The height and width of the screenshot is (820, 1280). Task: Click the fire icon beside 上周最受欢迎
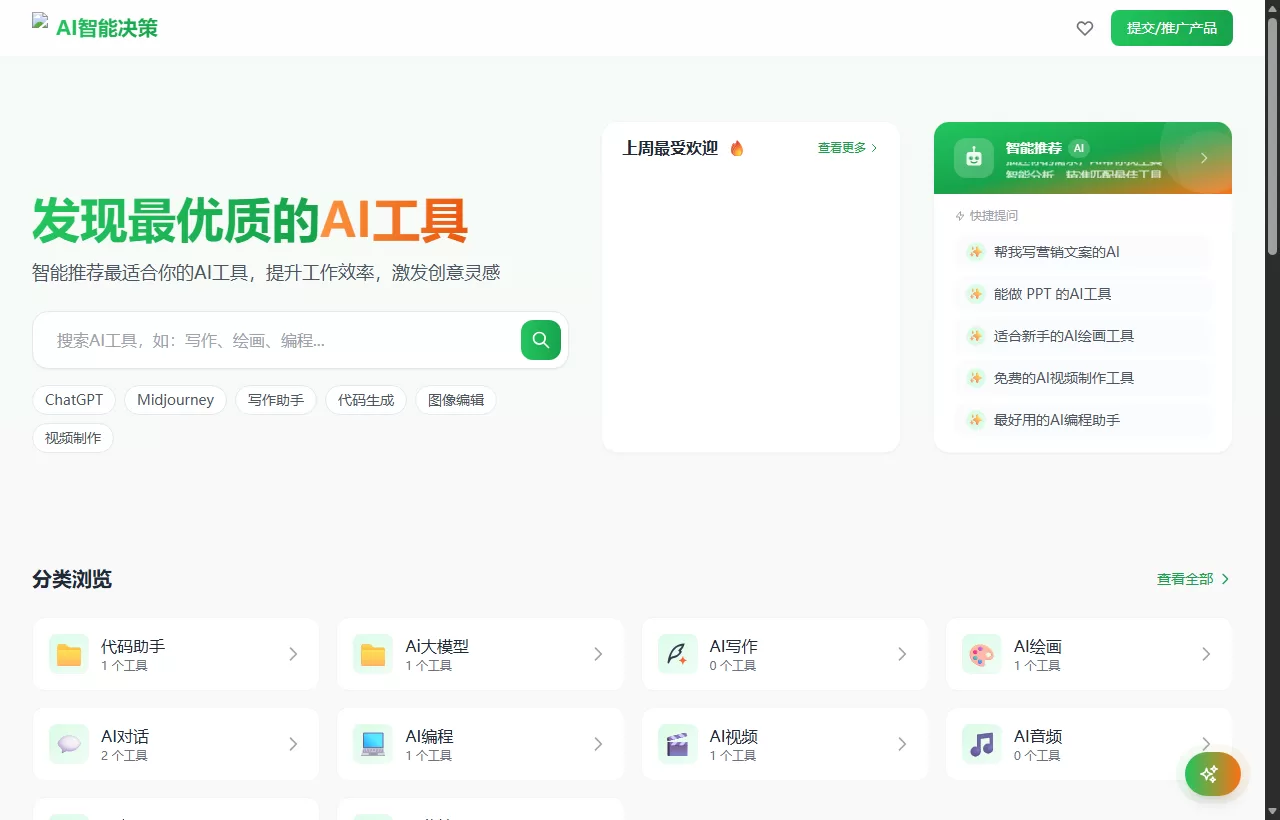(x=737, y=148)
